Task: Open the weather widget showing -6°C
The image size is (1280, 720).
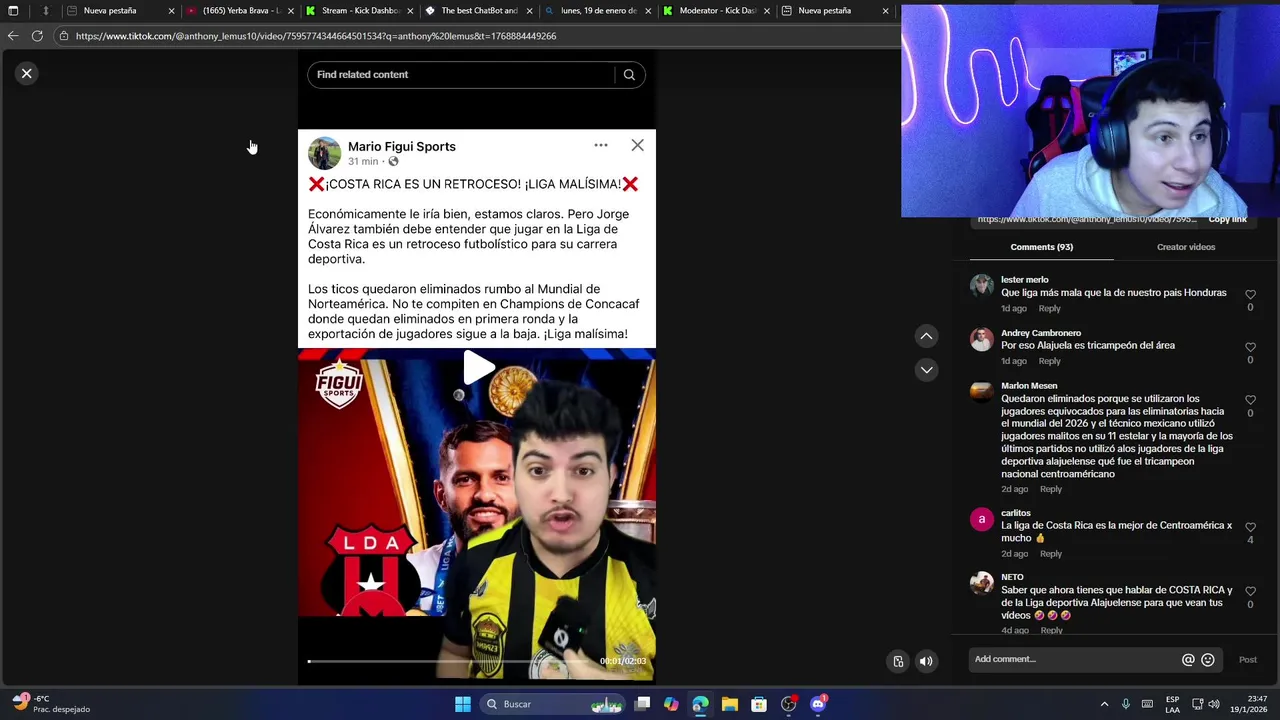Action: [x=50, y=704]
